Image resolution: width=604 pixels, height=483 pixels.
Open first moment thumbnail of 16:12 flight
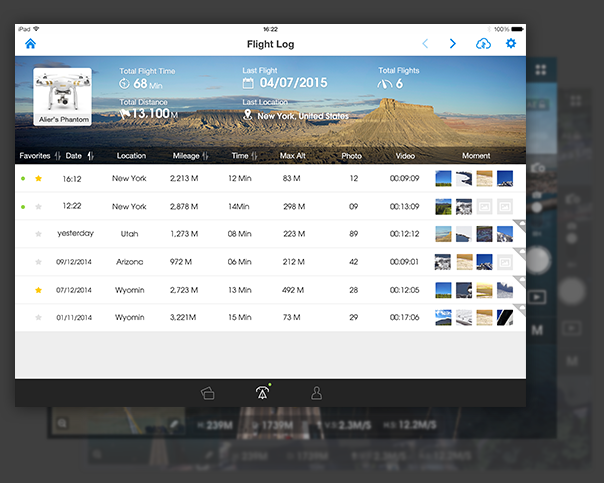(x=443, y=179)
